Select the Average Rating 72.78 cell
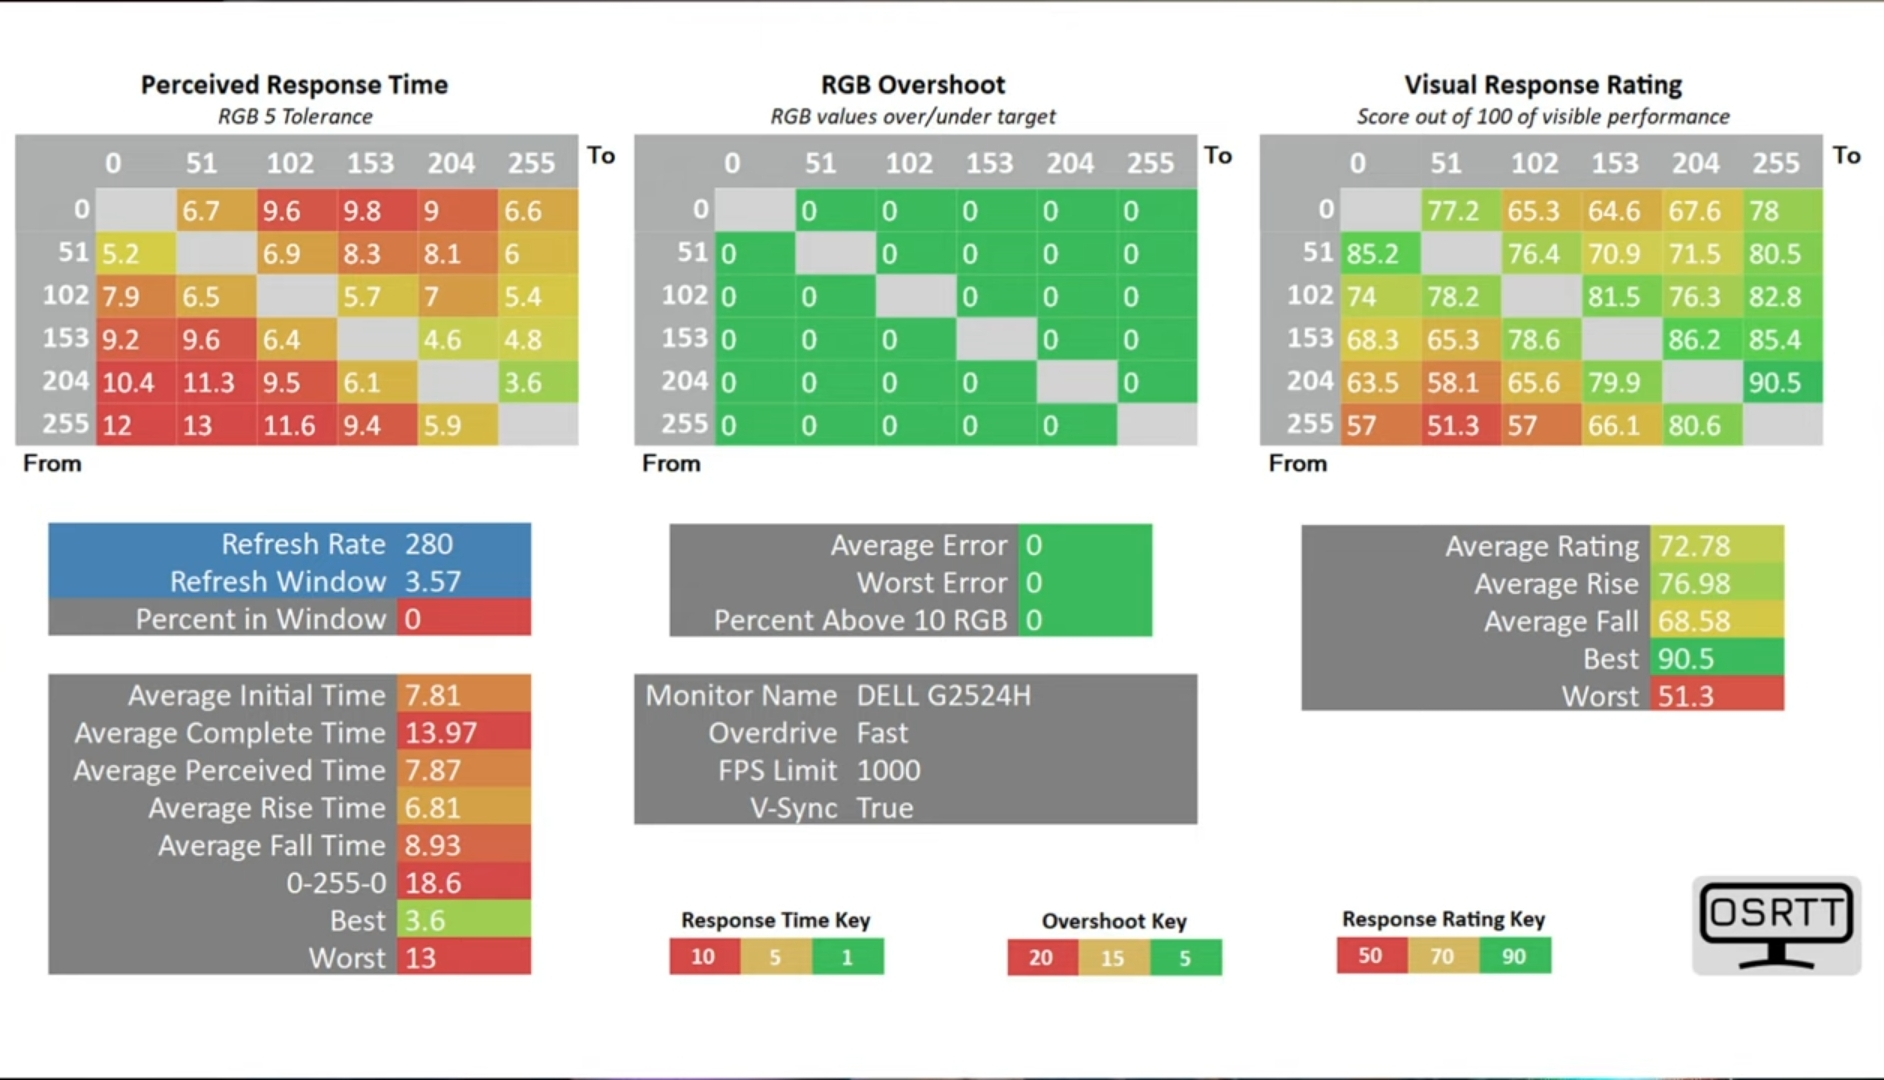This screenshot has height=1080, width=1884. (1716, 545)
